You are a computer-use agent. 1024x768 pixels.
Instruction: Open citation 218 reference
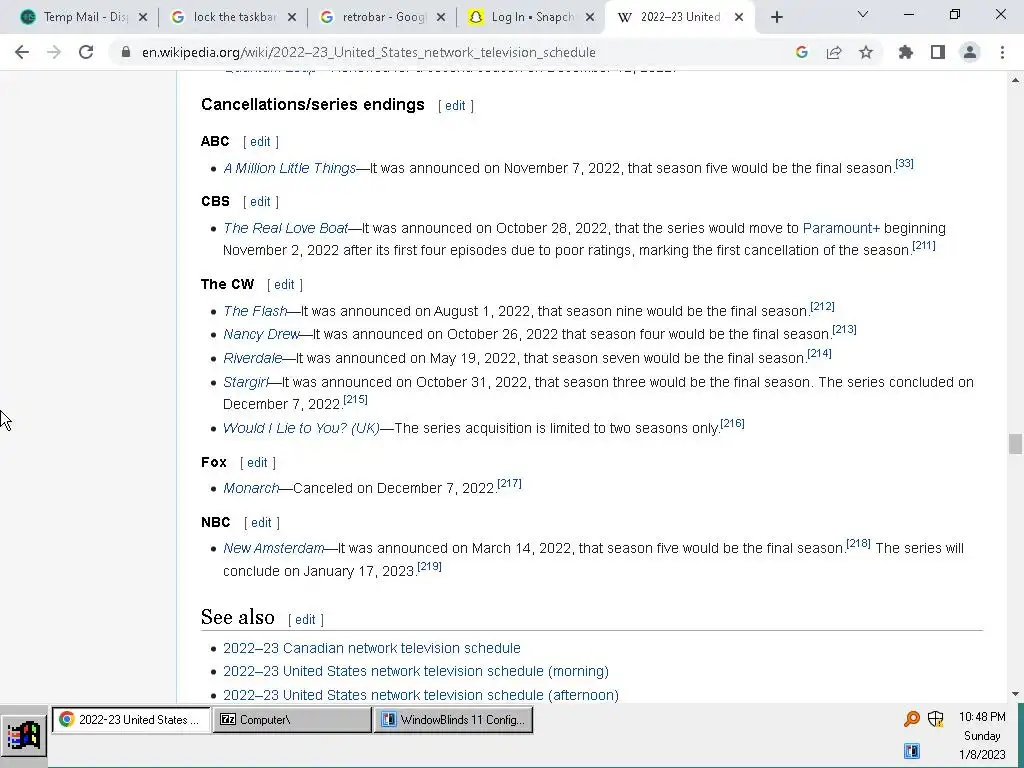[859, 543]
